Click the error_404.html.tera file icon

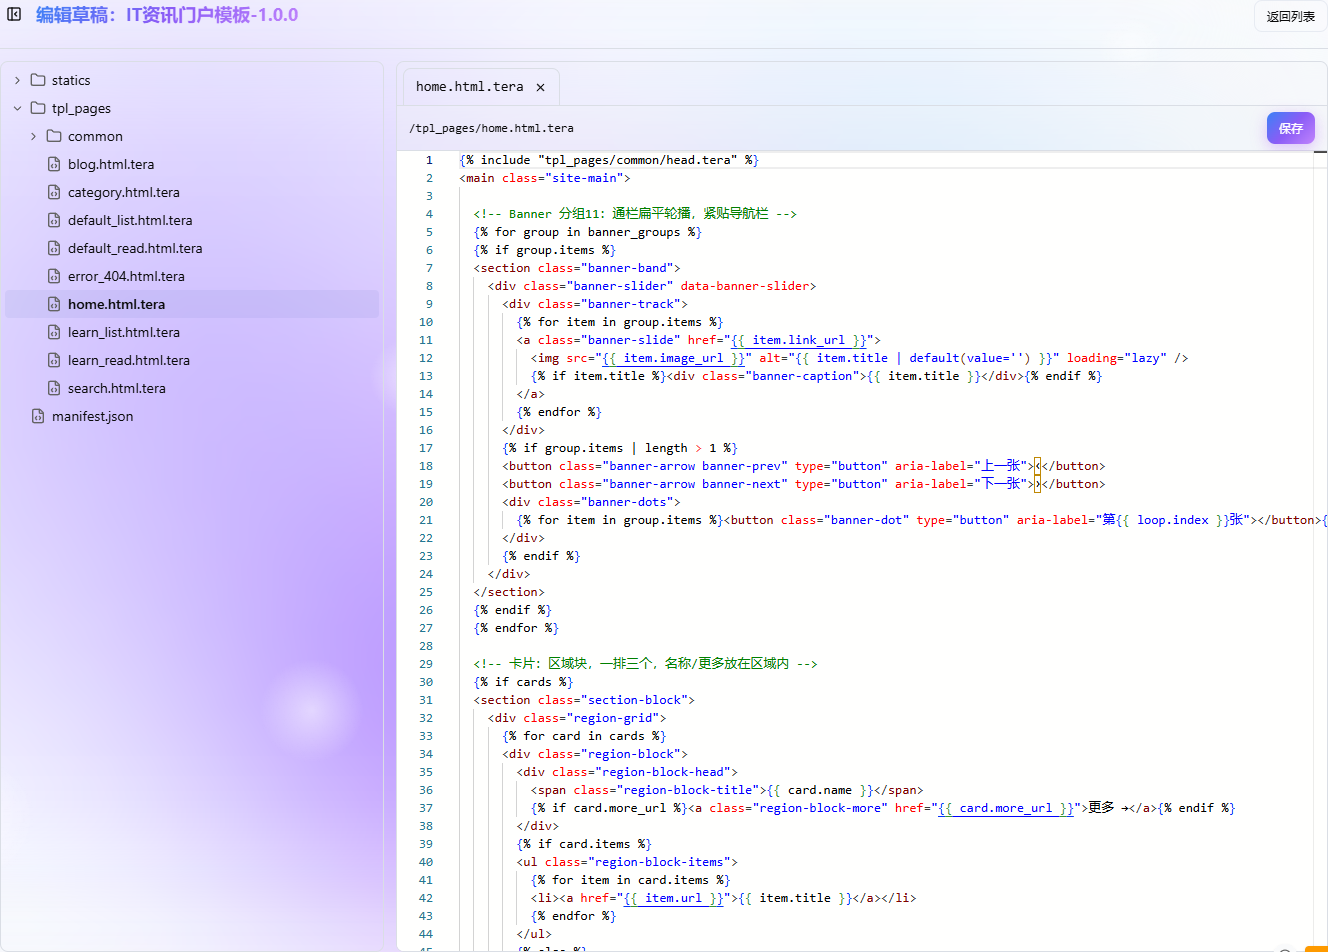click(x=54, y=276)
